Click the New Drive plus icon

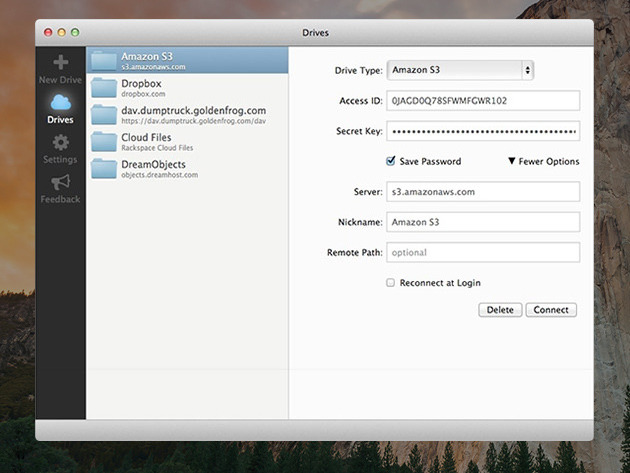(61, 62)
